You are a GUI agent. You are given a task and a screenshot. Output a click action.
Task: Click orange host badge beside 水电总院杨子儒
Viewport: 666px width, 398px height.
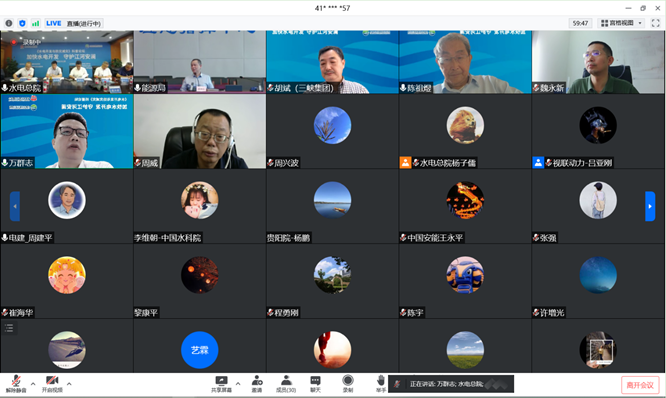[x=405, y=163]
